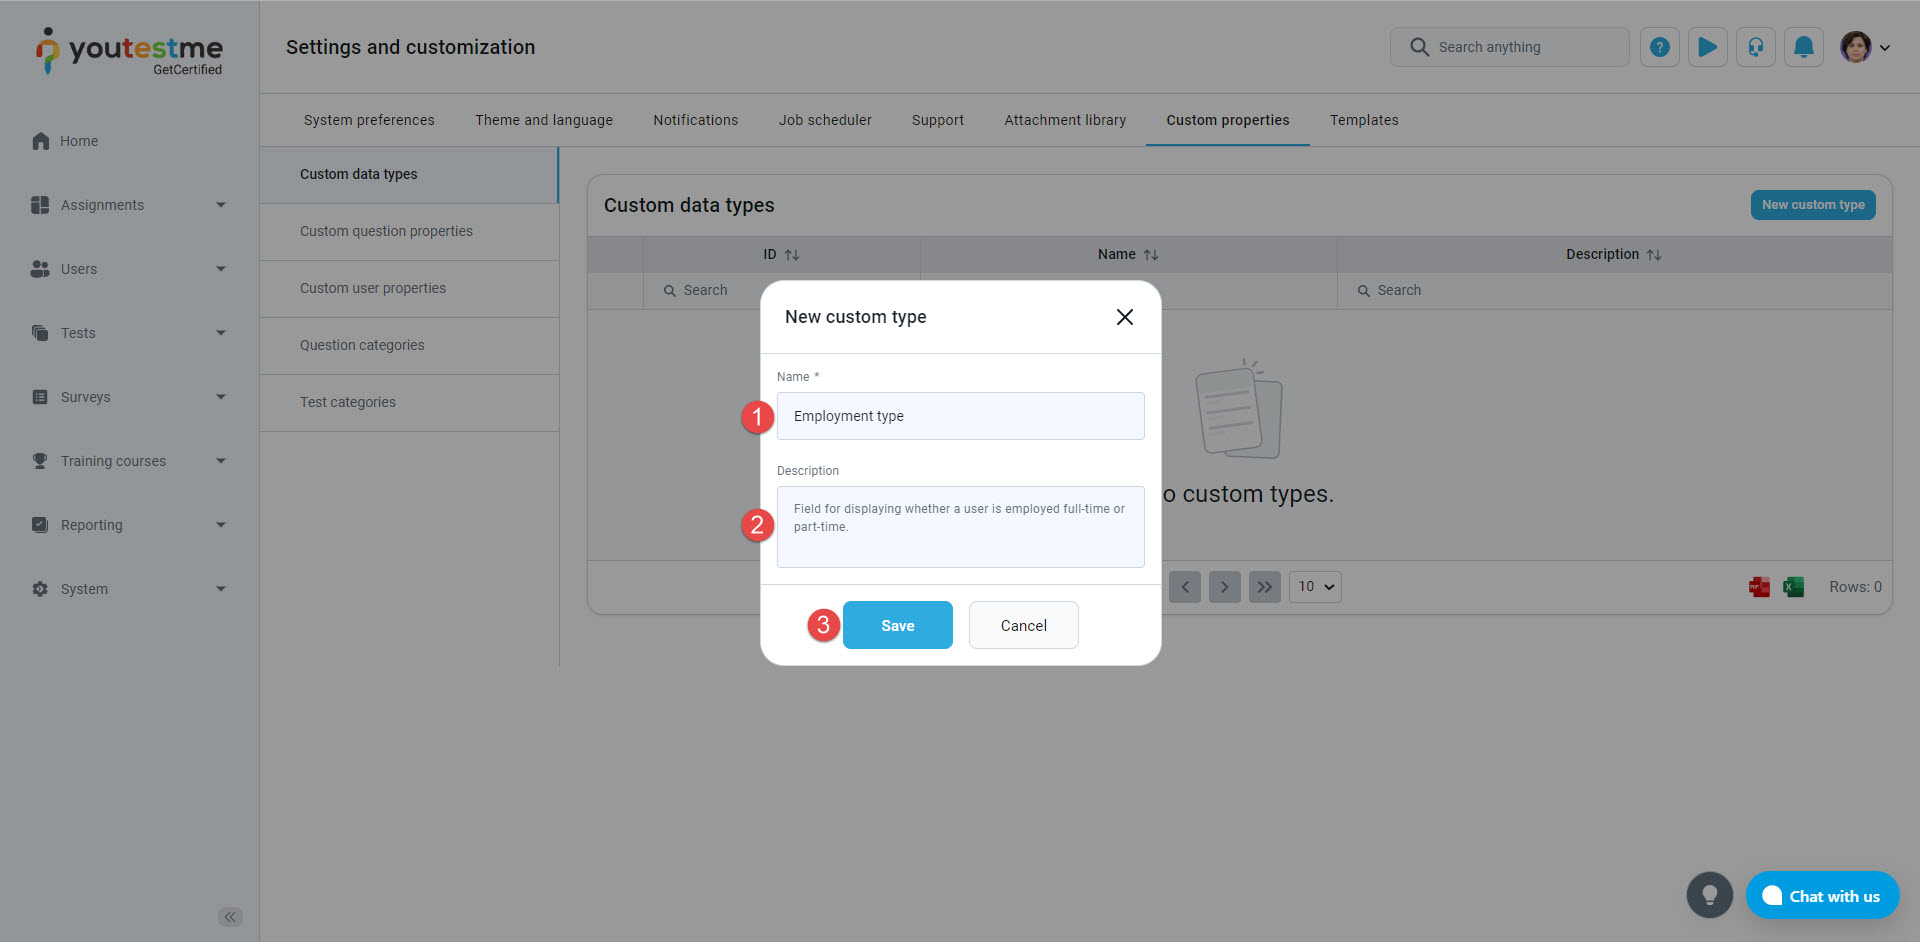Open the rows per page dropdown
Viewport: 1920px width, 942px height.
pos(1314,587)
